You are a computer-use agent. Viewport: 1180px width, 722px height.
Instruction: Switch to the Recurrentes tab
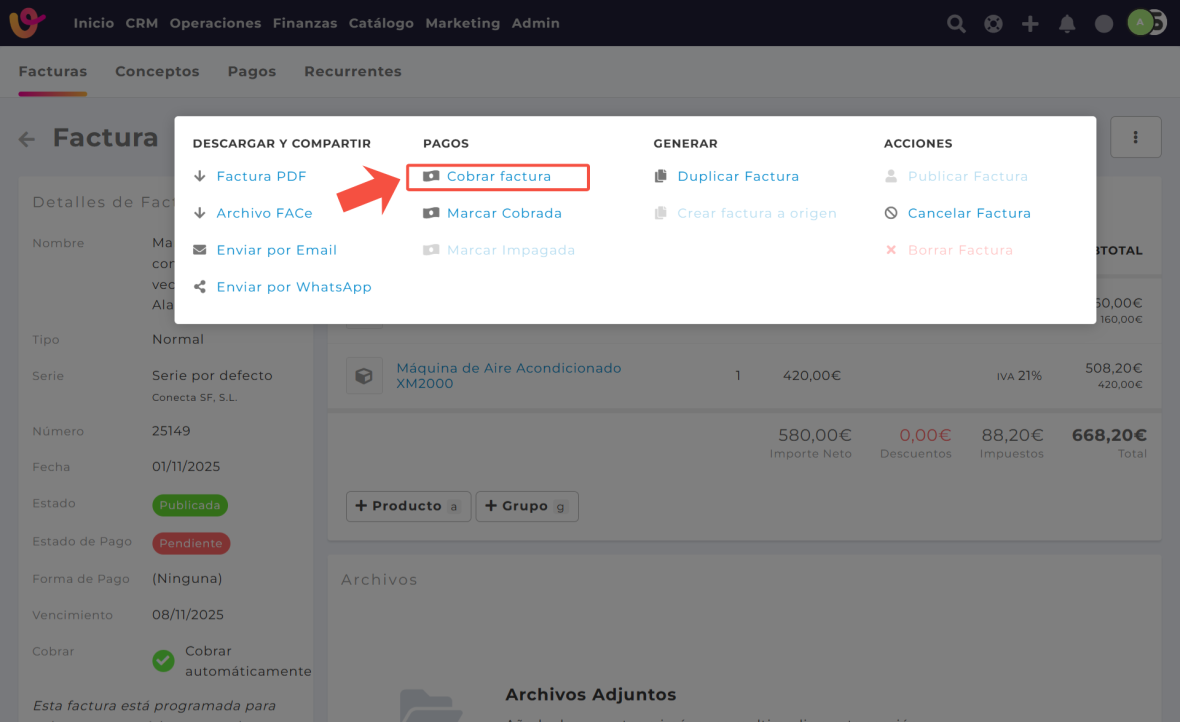352,72
